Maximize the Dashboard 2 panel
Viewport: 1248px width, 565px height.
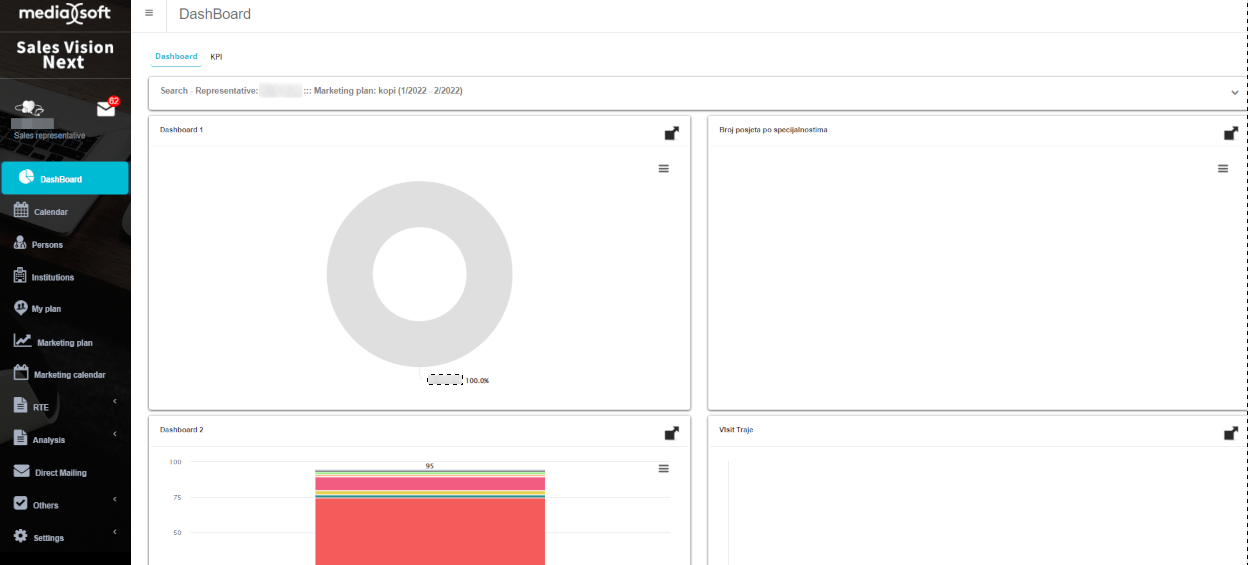pos(672,433)
